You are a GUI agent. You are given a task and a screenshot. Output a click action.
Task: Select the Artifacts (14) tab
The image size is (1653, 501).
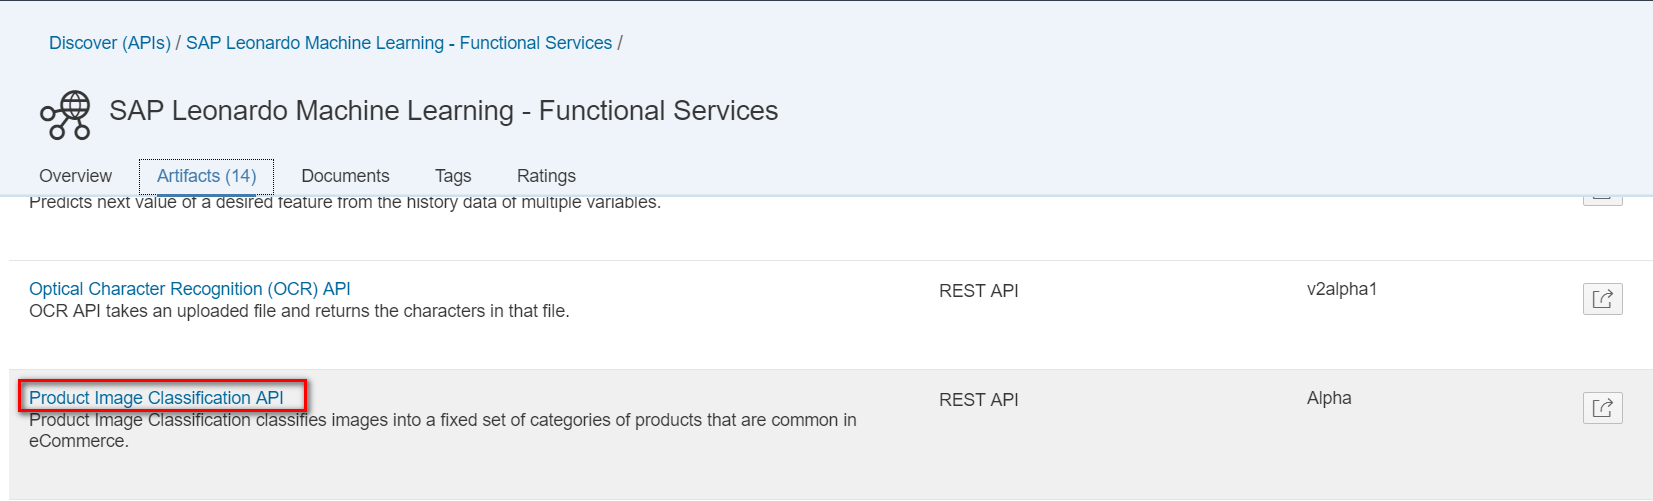point(206,176)
